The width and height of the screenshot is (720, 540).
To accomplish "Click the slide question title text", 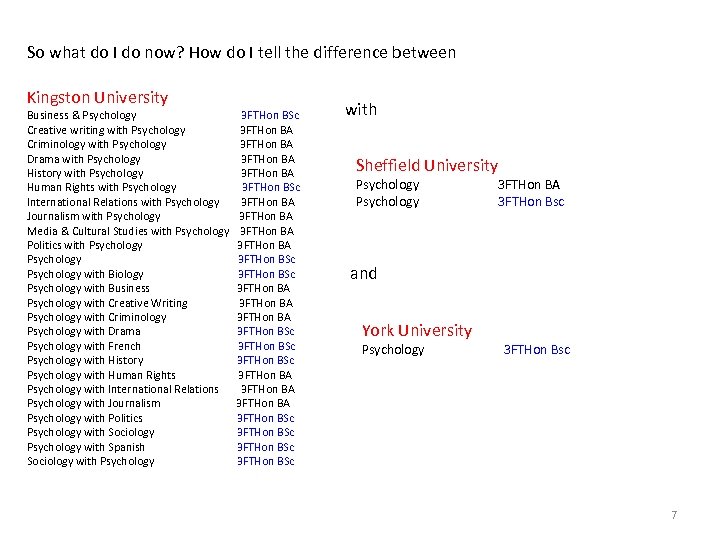I will [x=241, y=52].
